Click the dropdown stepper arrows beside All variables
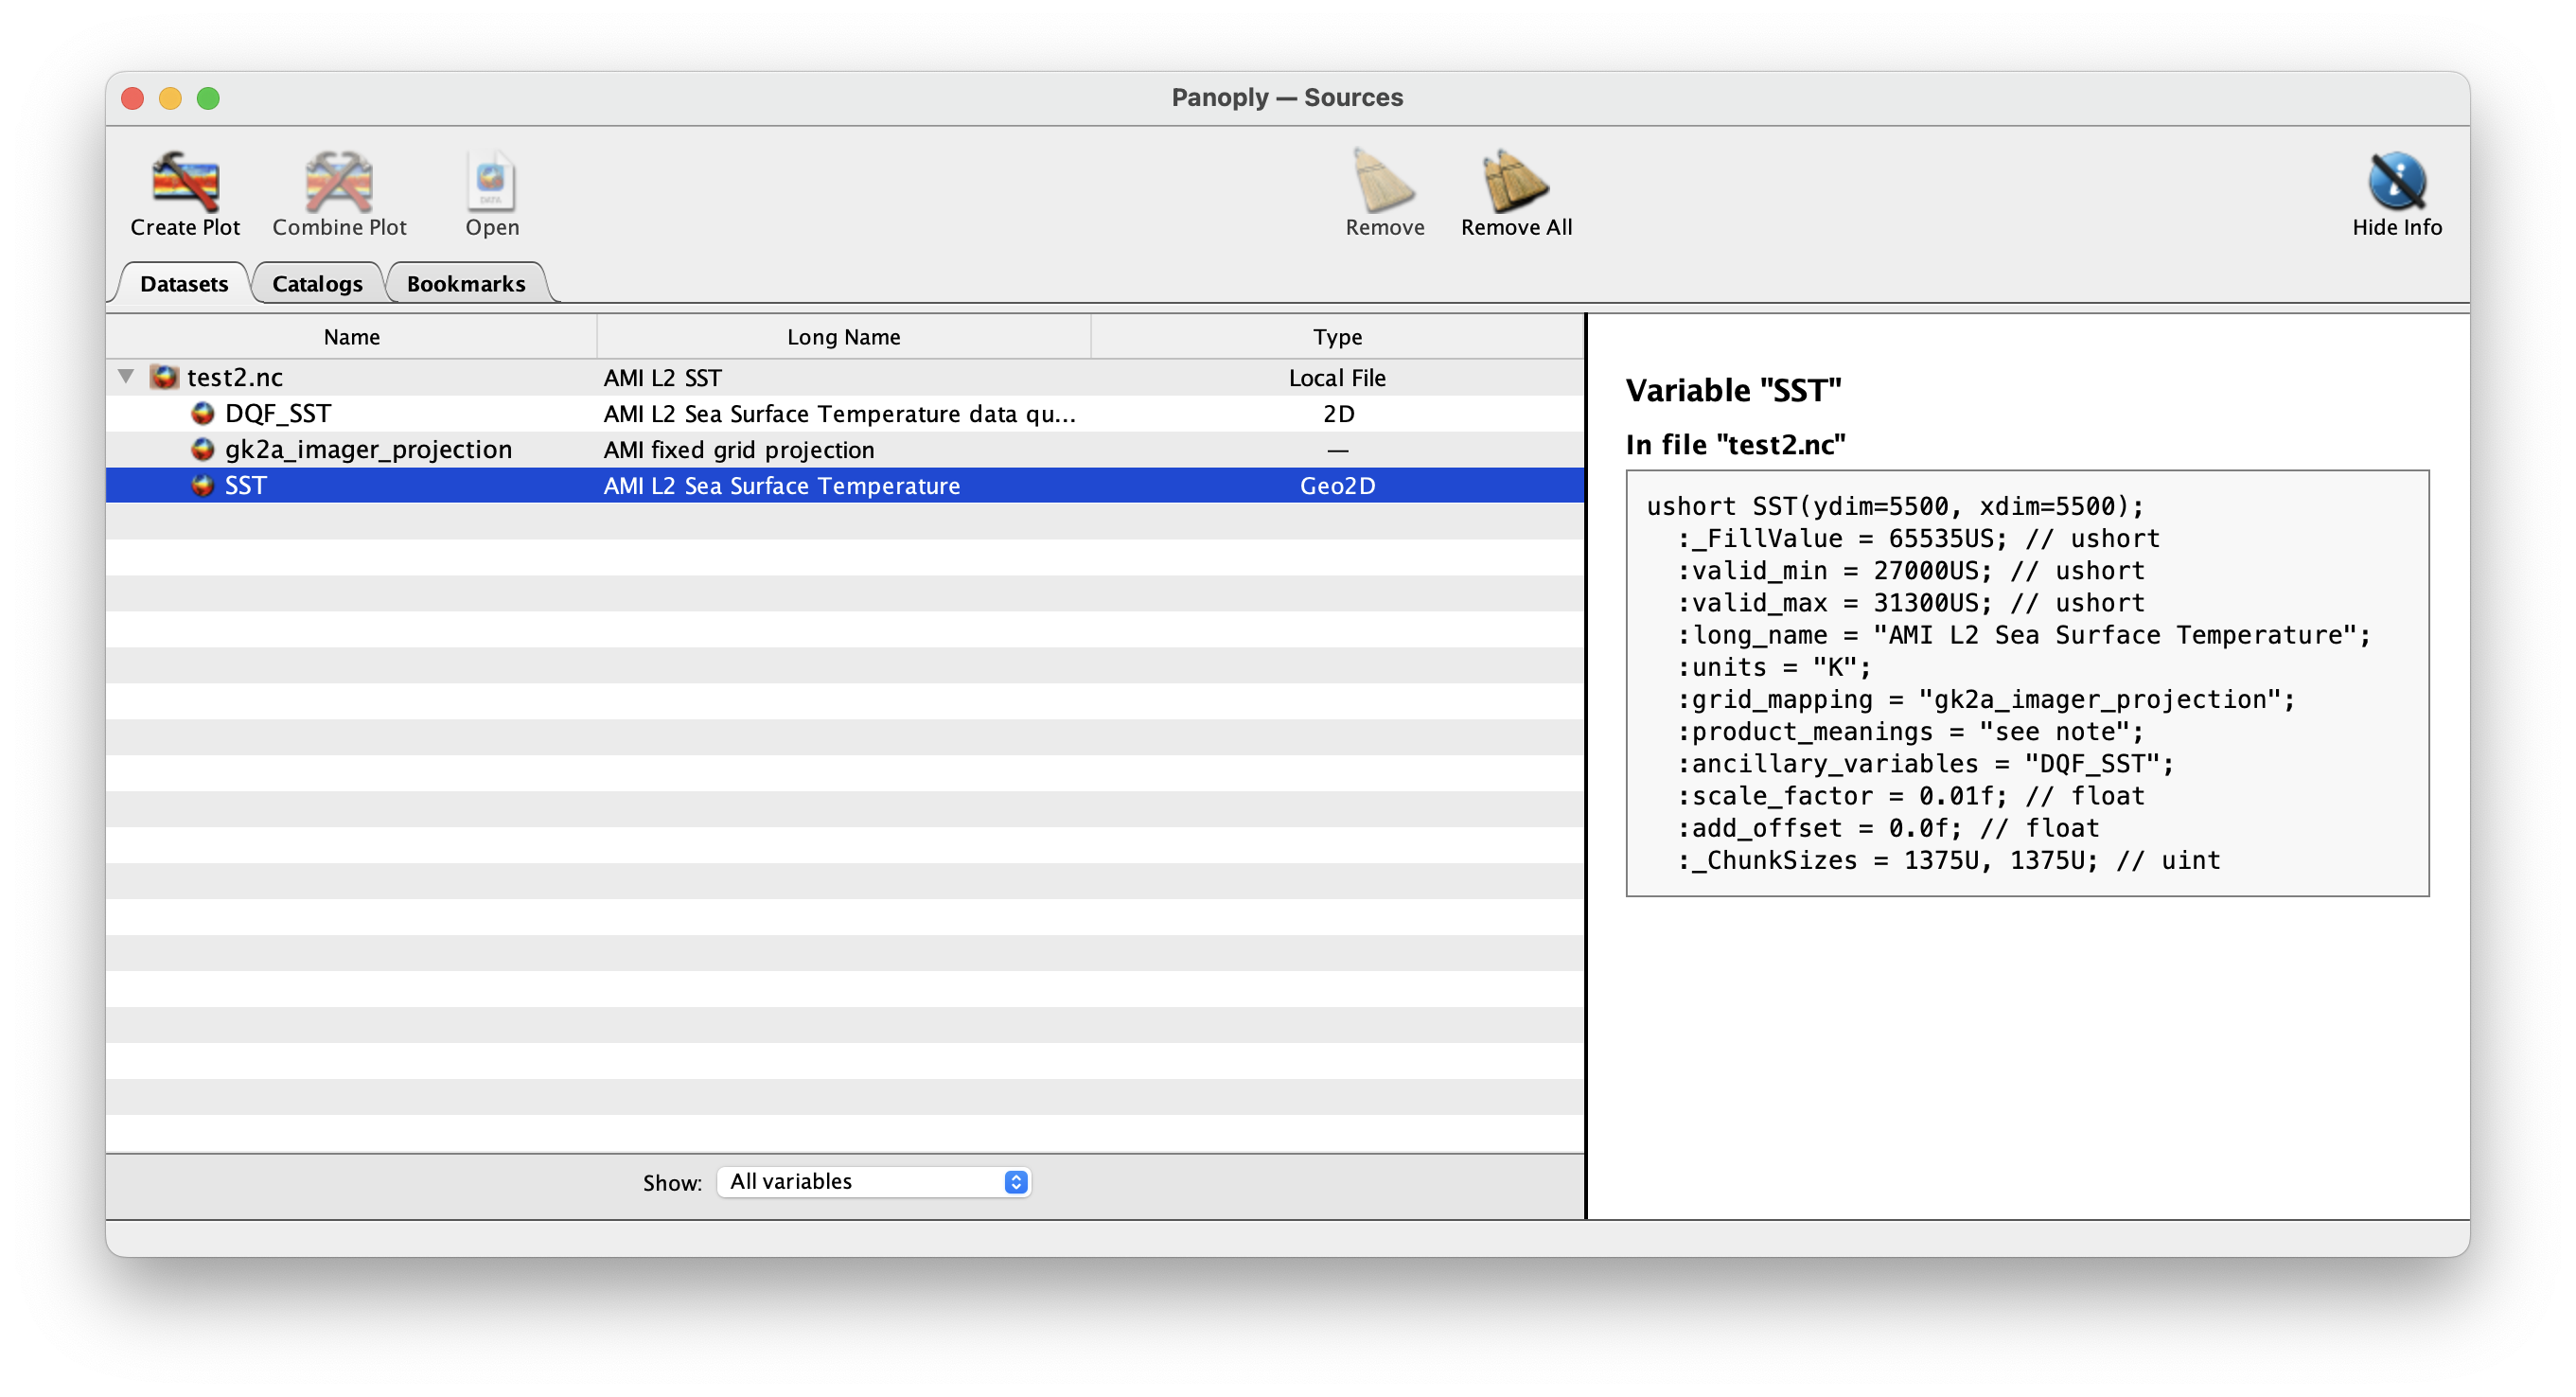This screenshot has width=2576, height=1397. coord(1015,1181)
